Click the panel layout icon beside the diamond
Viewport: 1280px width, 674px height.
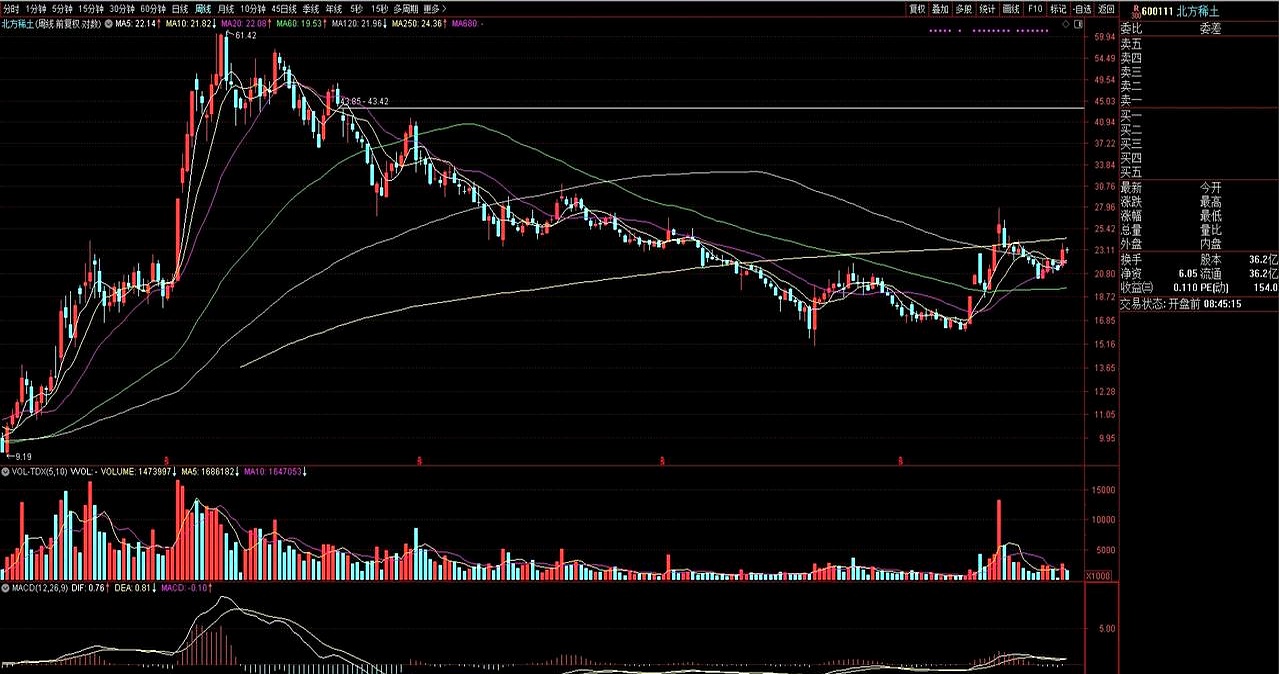tap(1077, 22)
